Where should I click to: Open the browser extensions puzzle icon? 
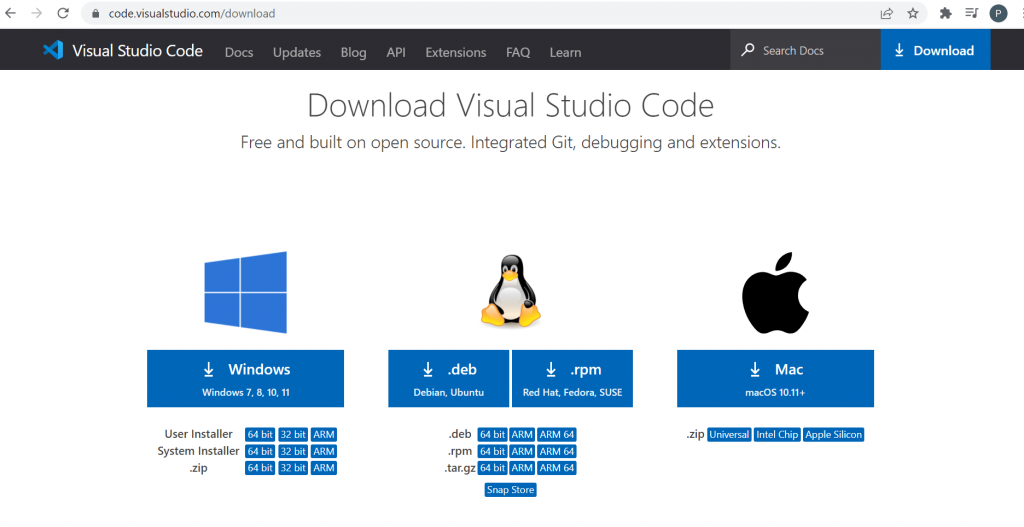tap(945, 13)
